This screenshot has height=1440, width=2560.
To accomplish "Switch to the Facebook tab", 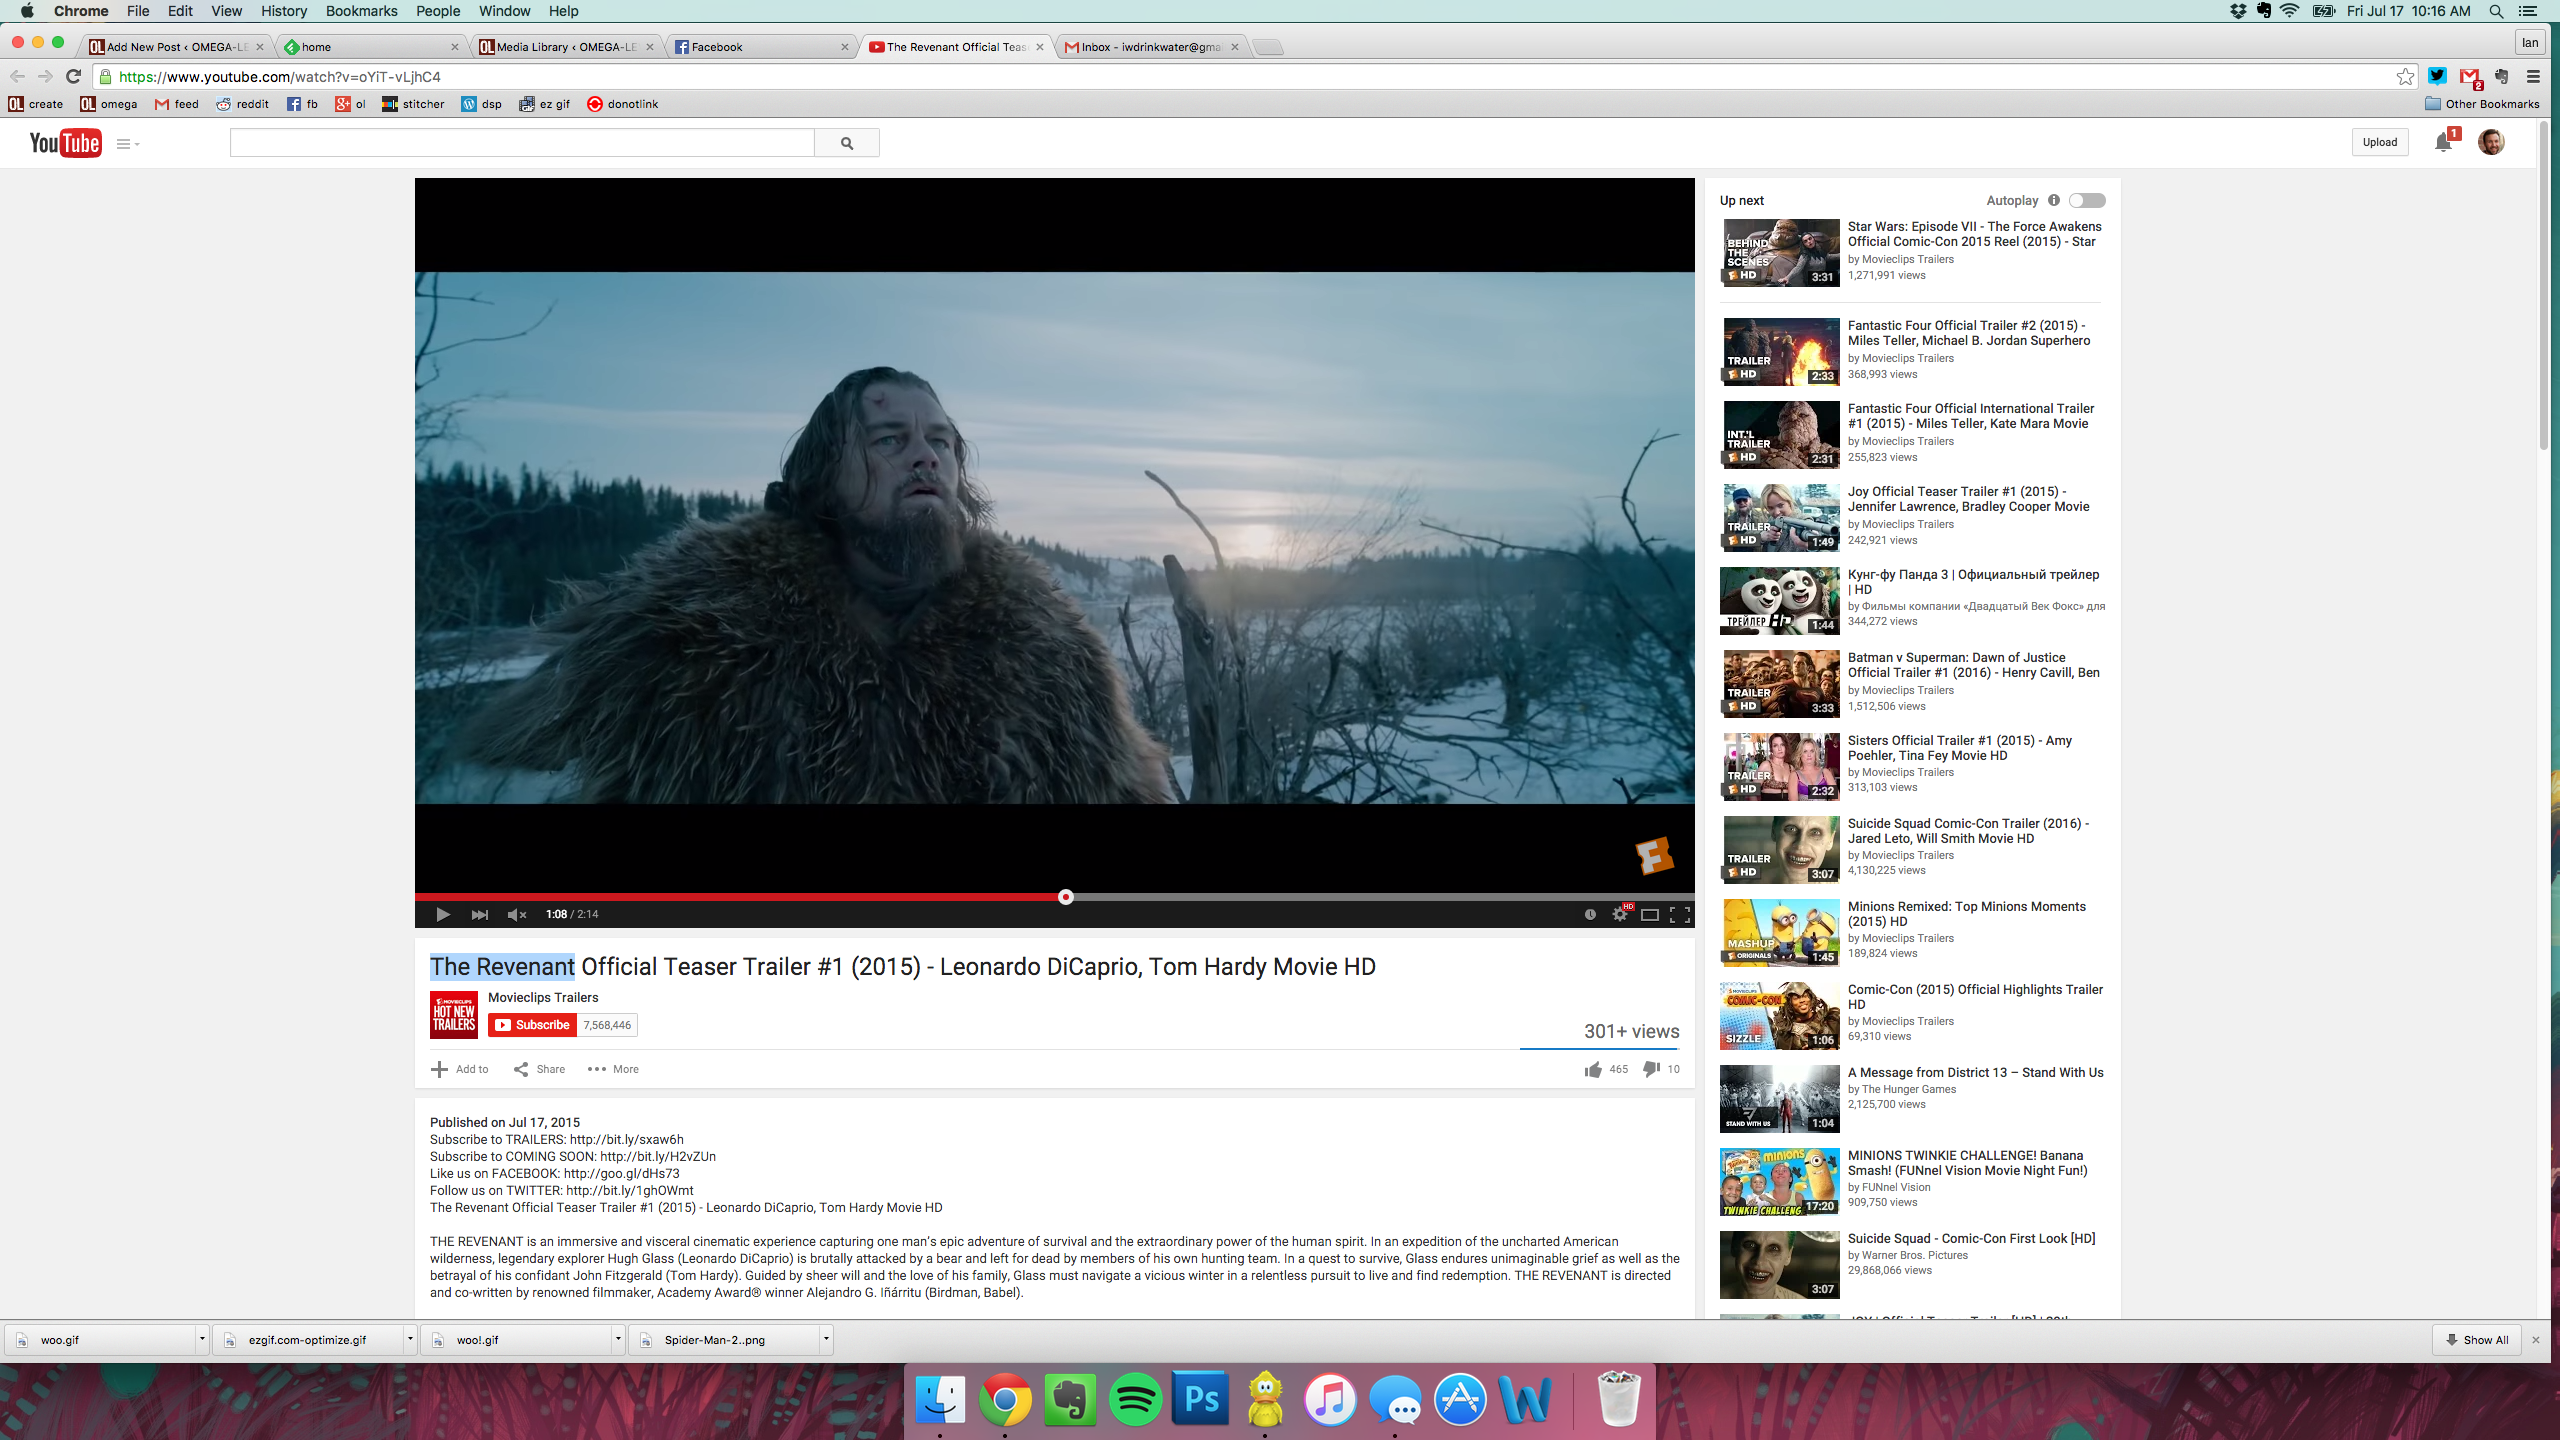I will tap(760, 47).
